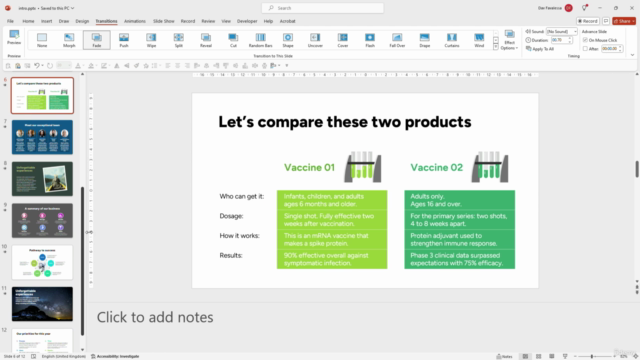Select the Curtains transition
This screenshot has height=360, width=640.
[452, 40]
